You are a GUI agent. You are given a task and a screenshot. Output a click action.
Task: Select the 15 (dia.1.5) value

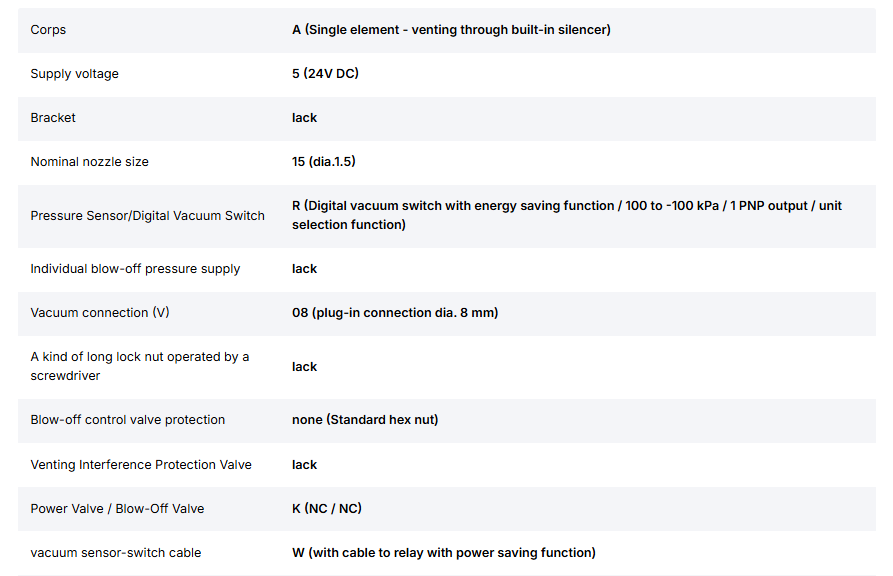pyautogui.click(x=323, y=162)
